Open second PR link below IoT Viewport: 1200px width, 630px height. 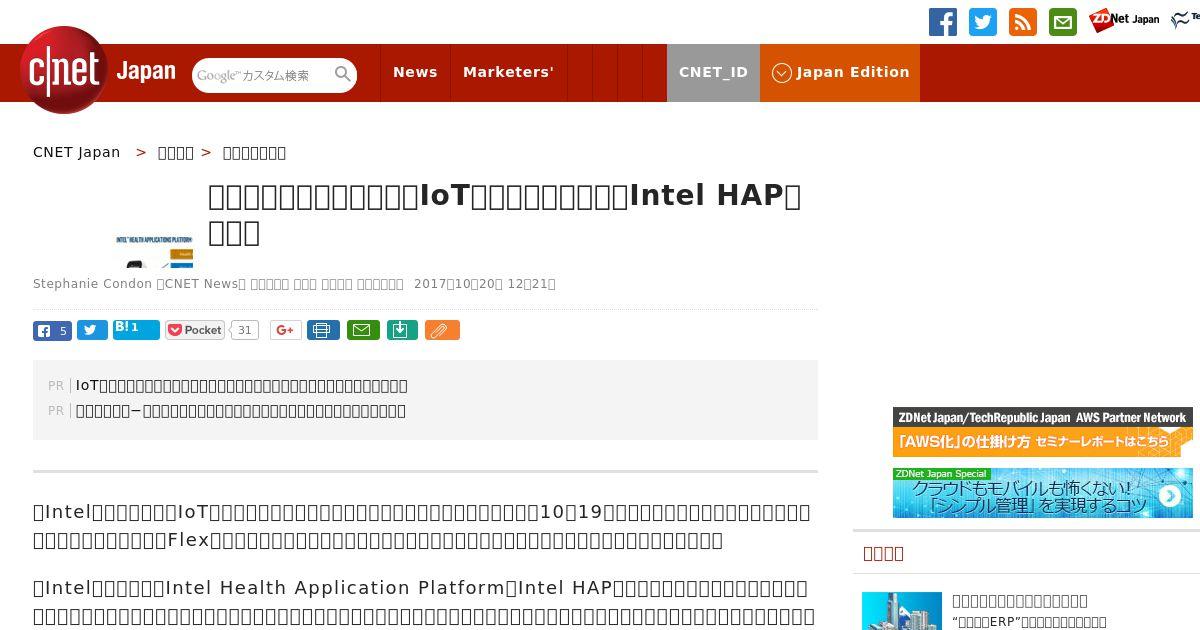[x=241, y=410]
